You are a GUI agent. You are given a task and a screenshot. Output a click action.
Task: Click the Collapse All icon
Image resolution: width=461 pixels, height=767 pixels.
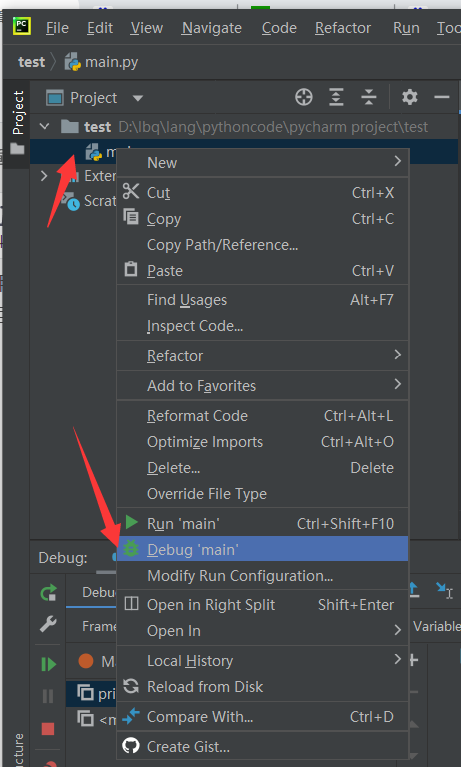pyautogui.click(x=369, y=97)
